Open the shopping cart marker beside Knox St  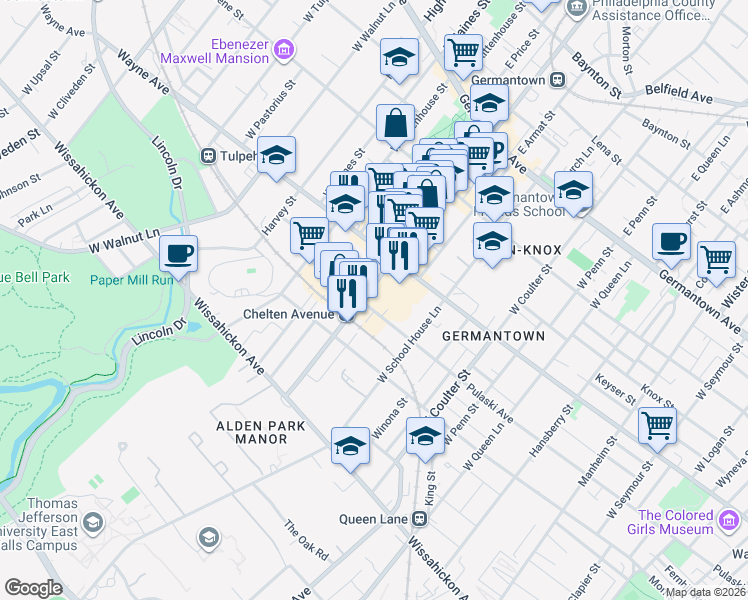click(x=657, y=427)
